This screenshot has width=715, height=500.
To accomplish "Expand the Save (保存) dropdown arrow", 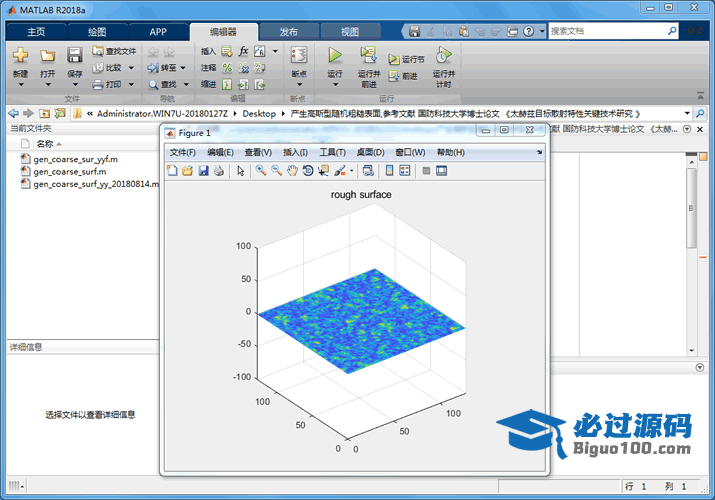I will (x=75, y=85).
